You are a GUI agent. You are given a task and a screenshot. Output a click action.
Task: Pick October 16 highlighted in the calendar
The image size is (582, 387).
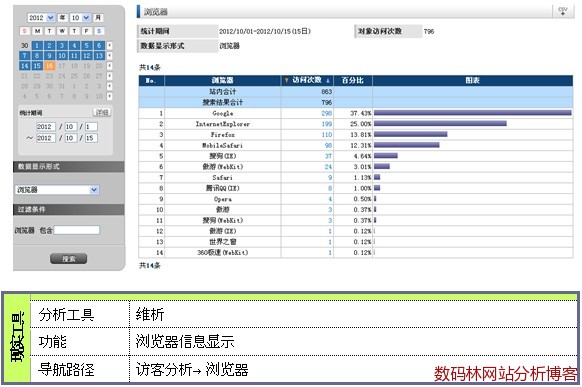pos(49,66)
